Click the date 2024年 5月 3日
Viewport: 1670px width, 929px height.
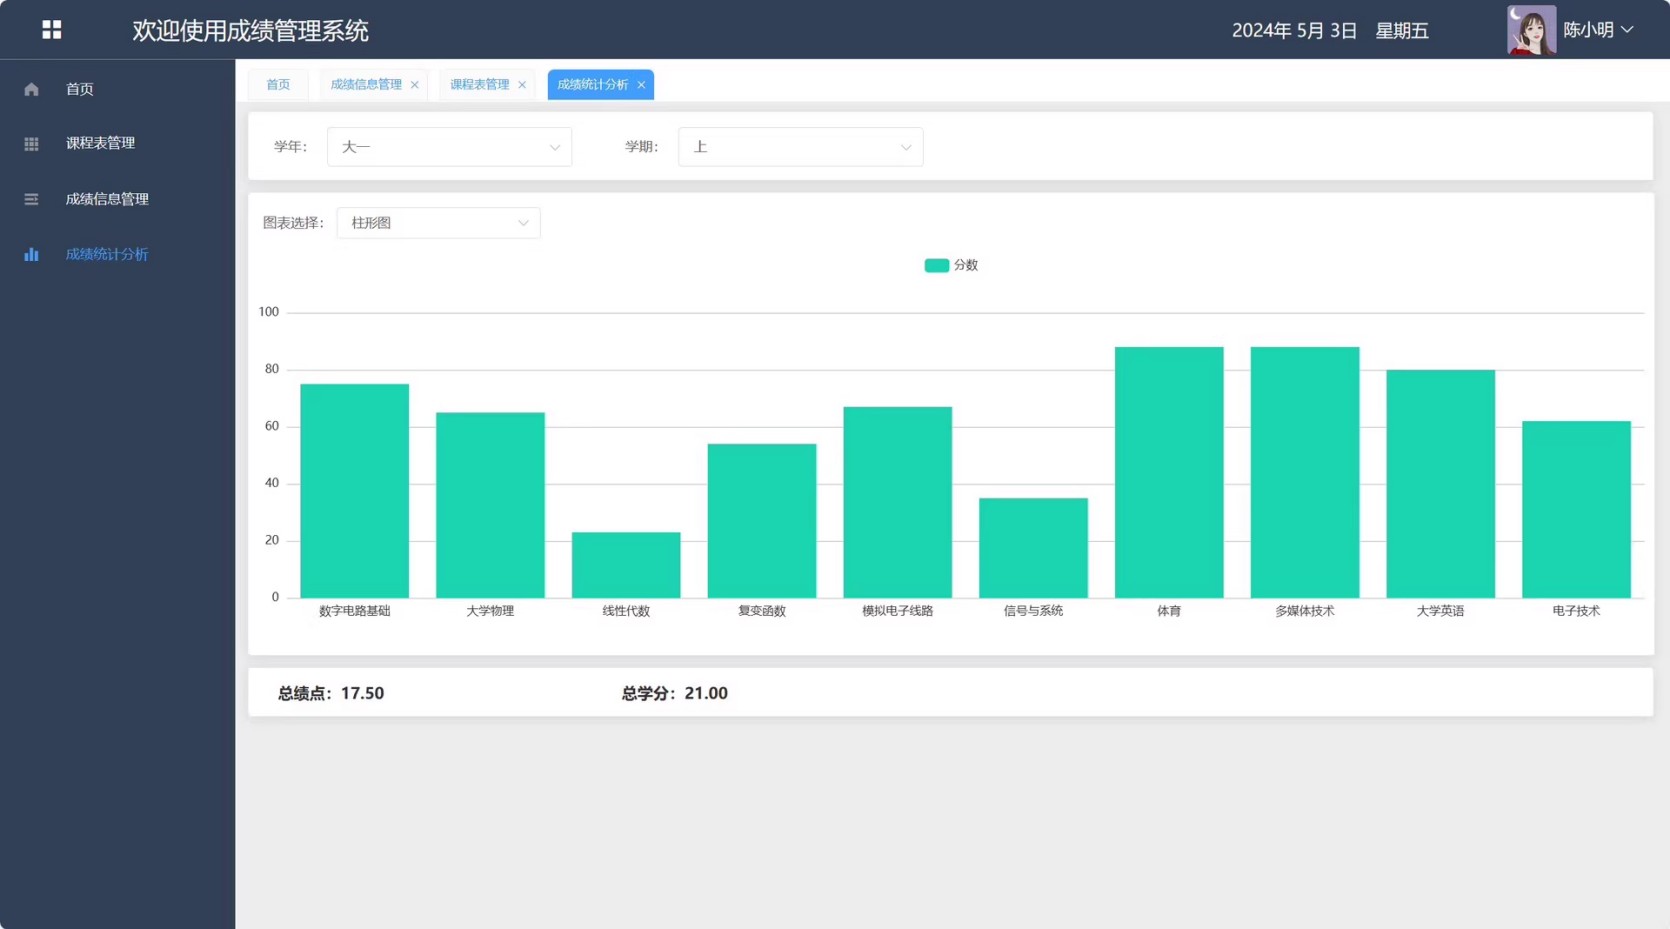[1294, 31]
